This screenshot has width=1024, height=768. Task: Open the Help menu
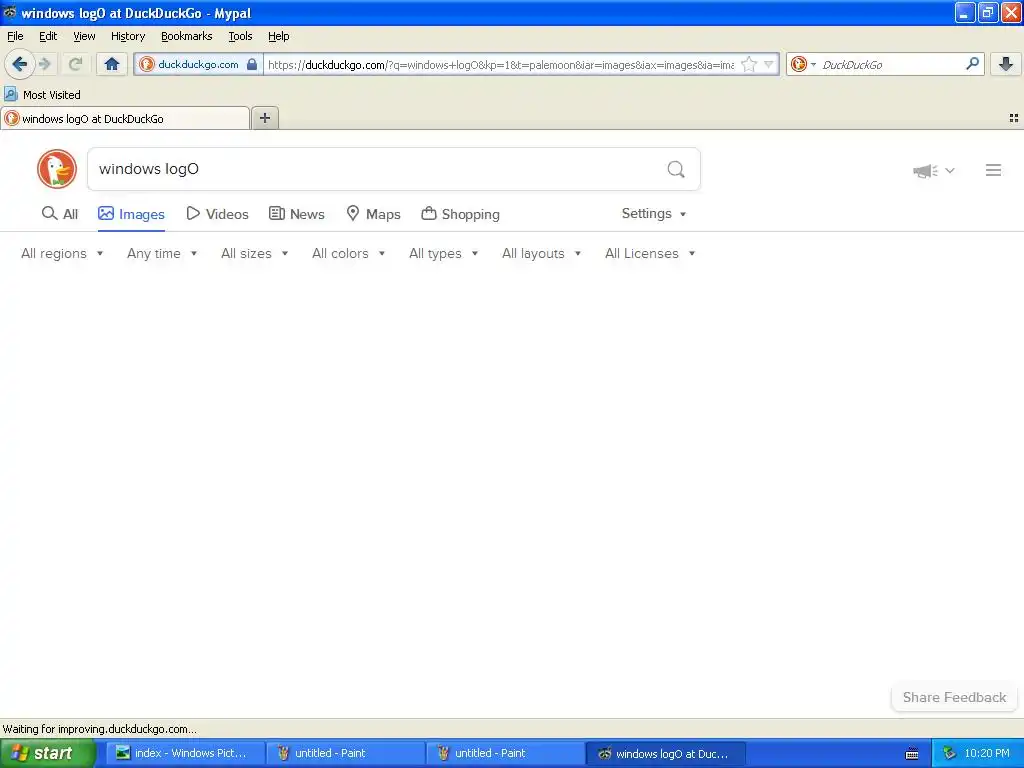click(x=278, y=36)
